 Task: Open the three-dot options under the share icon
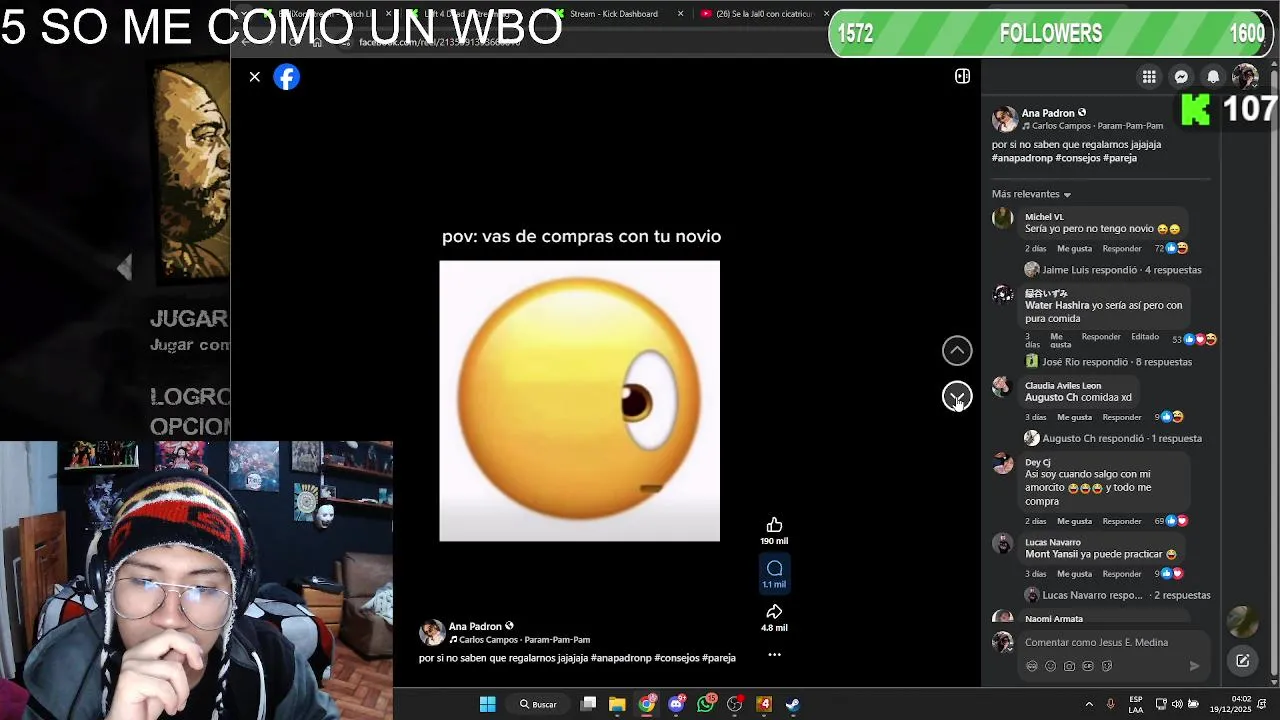click(774, 655)
